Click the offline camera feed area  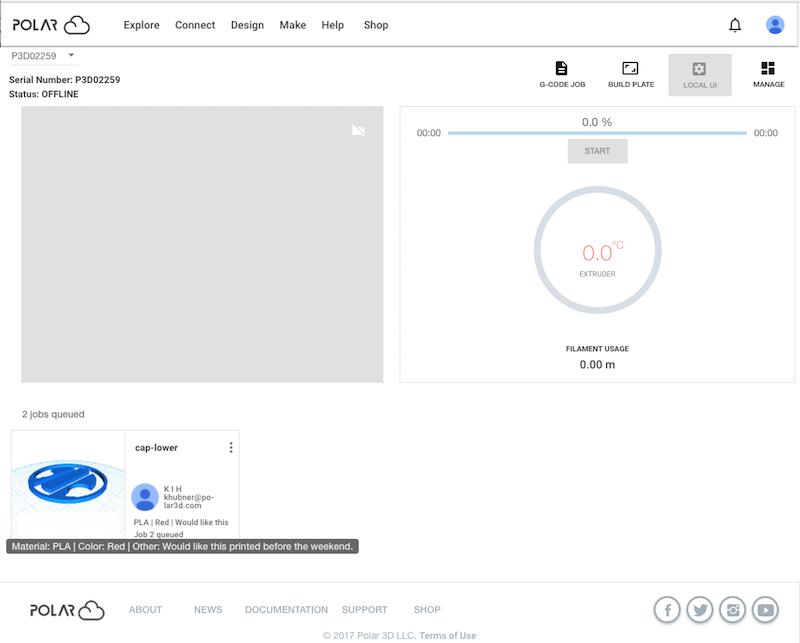coord(202,244)
